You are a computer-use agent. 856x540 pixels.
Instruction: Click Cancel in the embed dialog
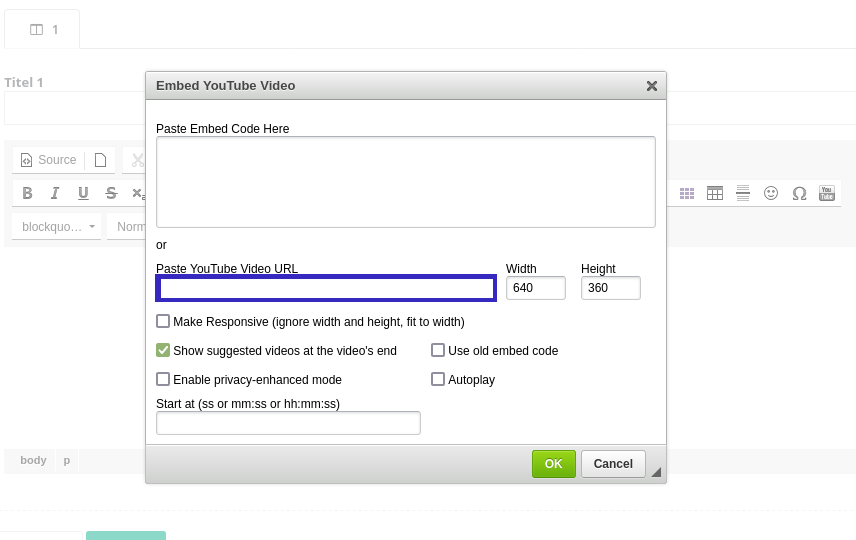(x=613, y=464)
